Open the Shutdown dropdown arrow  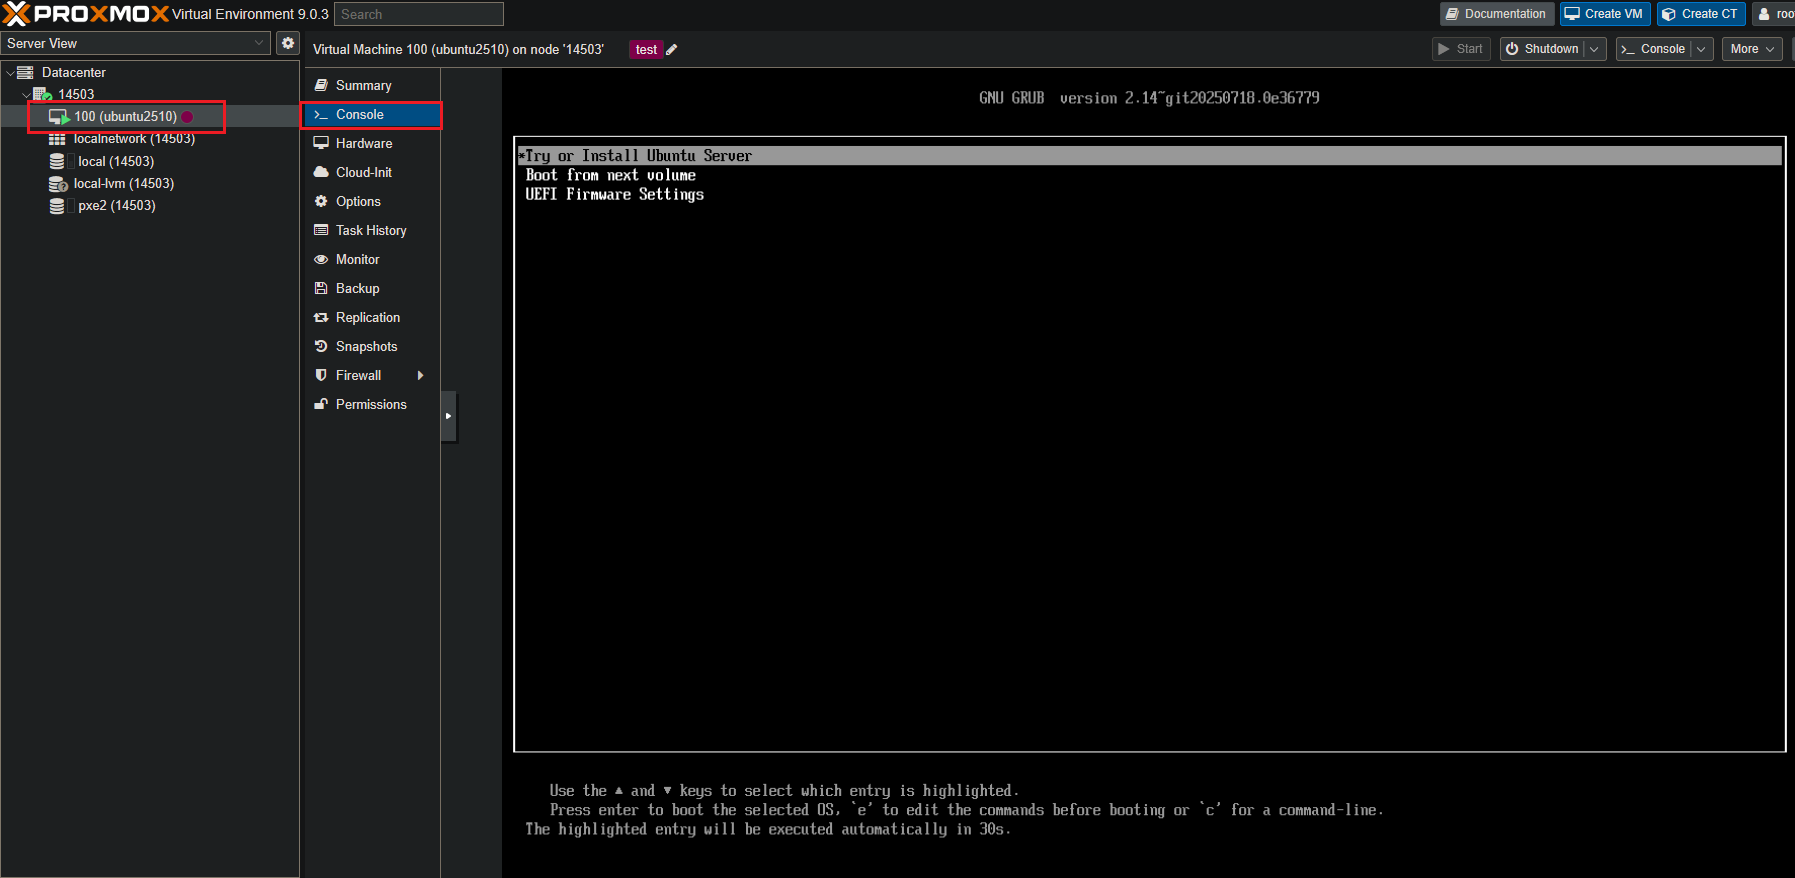1594,49
